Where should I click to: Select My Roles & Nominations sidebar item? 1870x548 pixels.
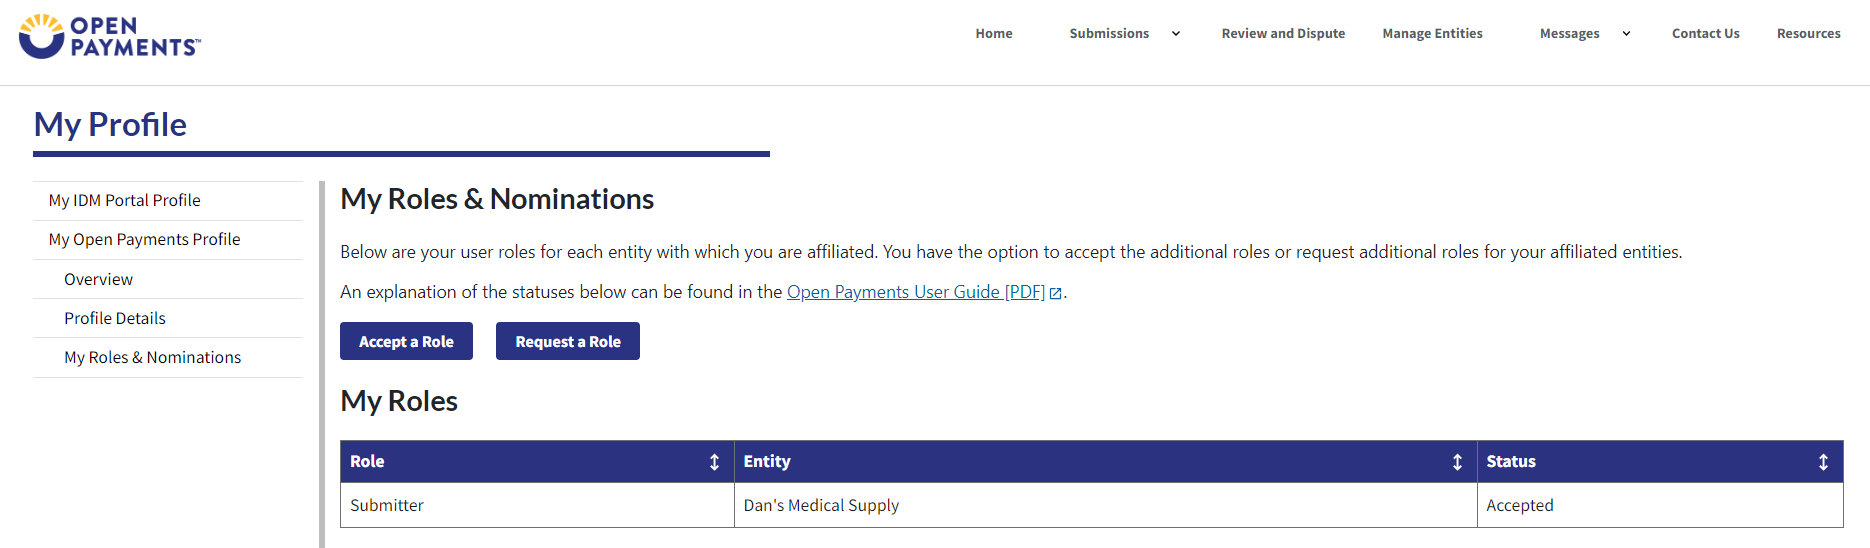(x=153, y=358)
